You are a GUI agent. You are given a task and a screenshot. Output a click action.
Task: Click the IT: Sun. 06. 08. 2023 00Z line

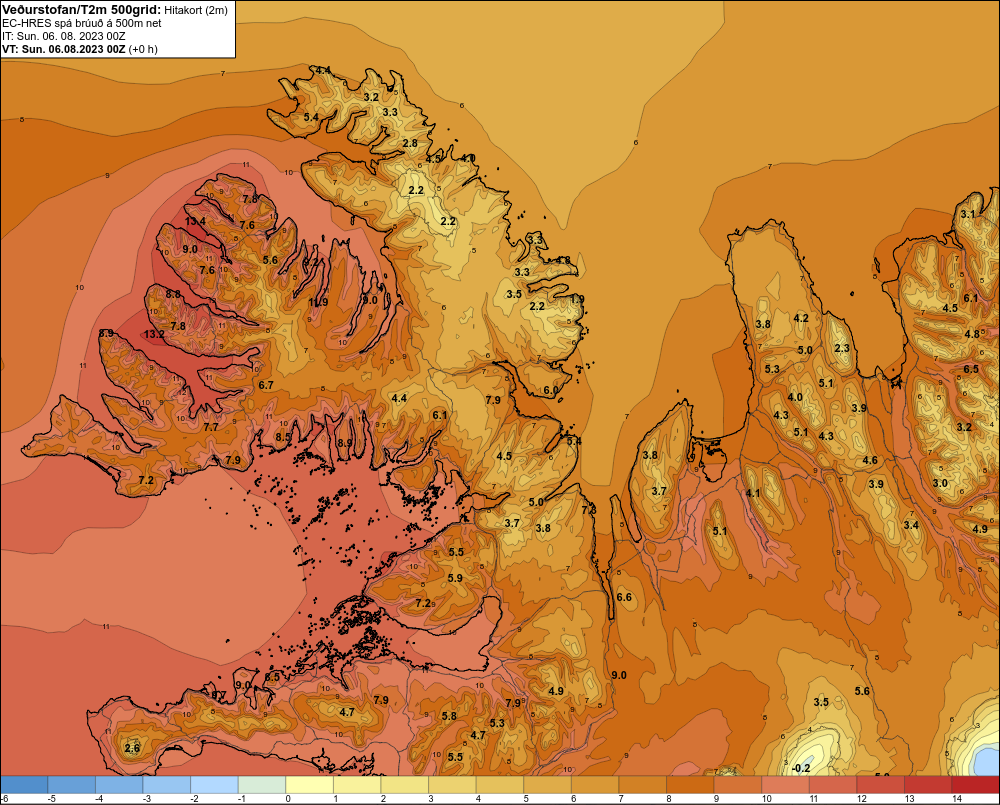click(x=64, y=36)
